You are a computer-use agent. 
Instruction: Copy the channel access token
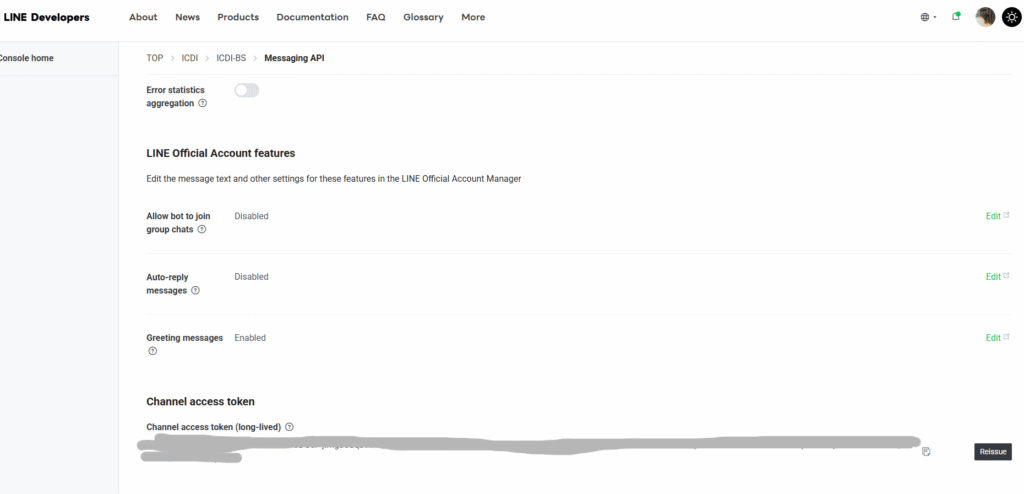(927, 452)
